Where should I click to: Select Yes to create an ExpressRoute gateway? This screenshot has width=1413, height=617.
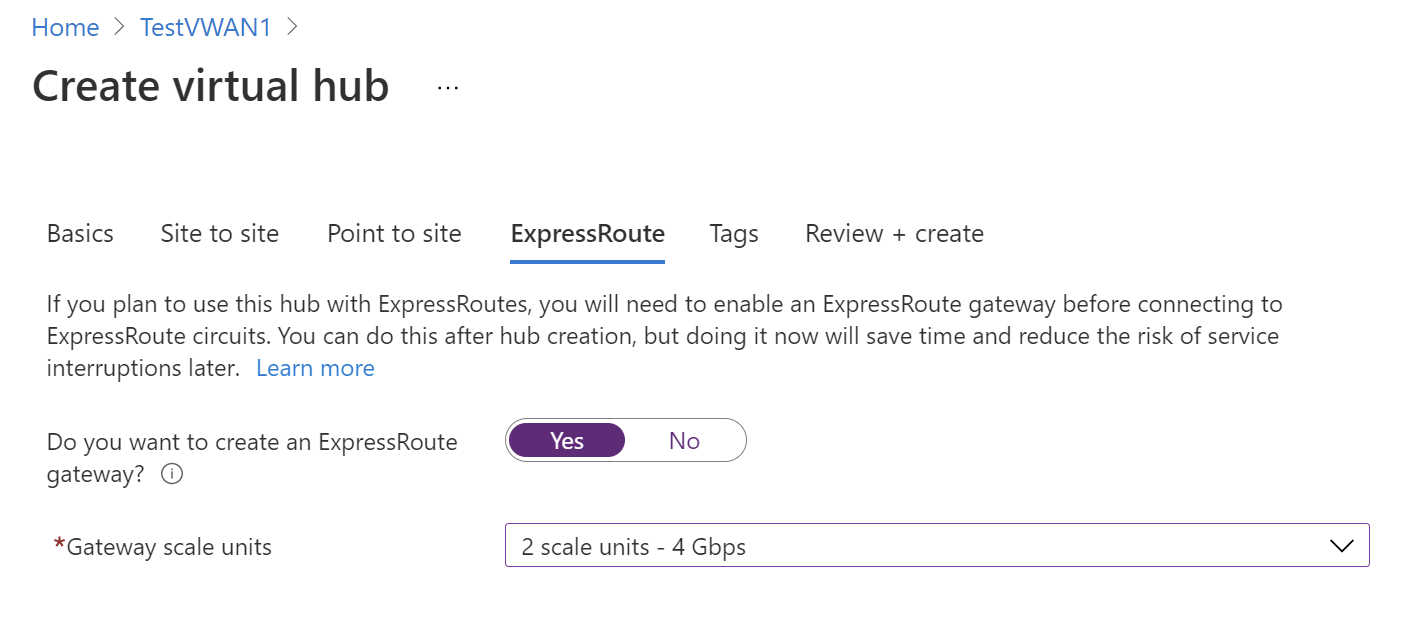[567, 440]
